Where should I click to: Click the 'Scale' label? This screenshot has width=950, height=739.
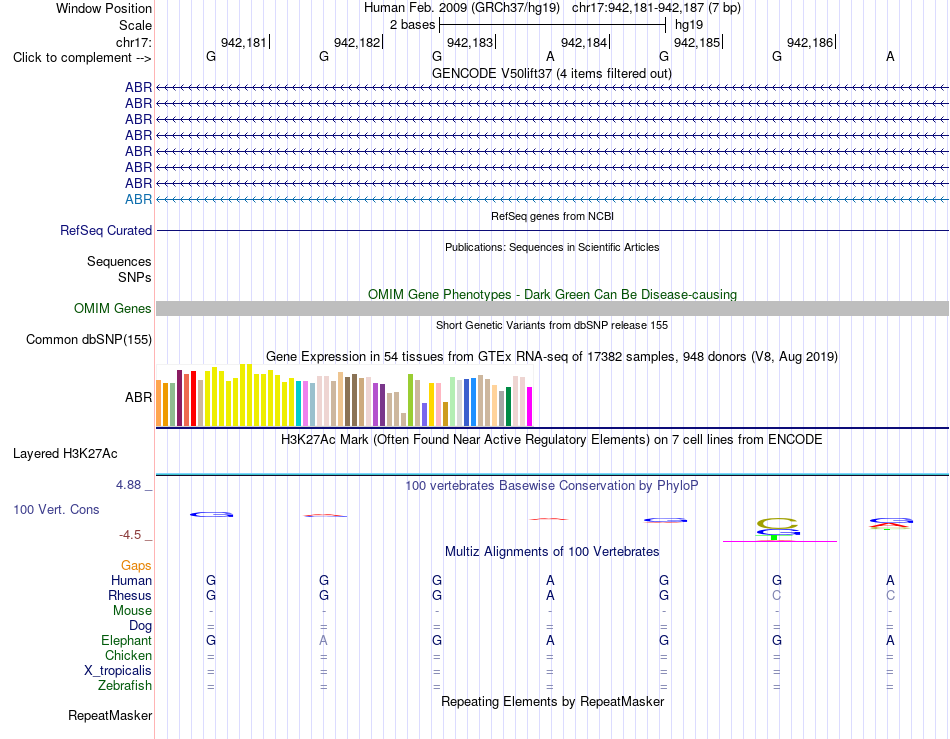coord(136,25)
